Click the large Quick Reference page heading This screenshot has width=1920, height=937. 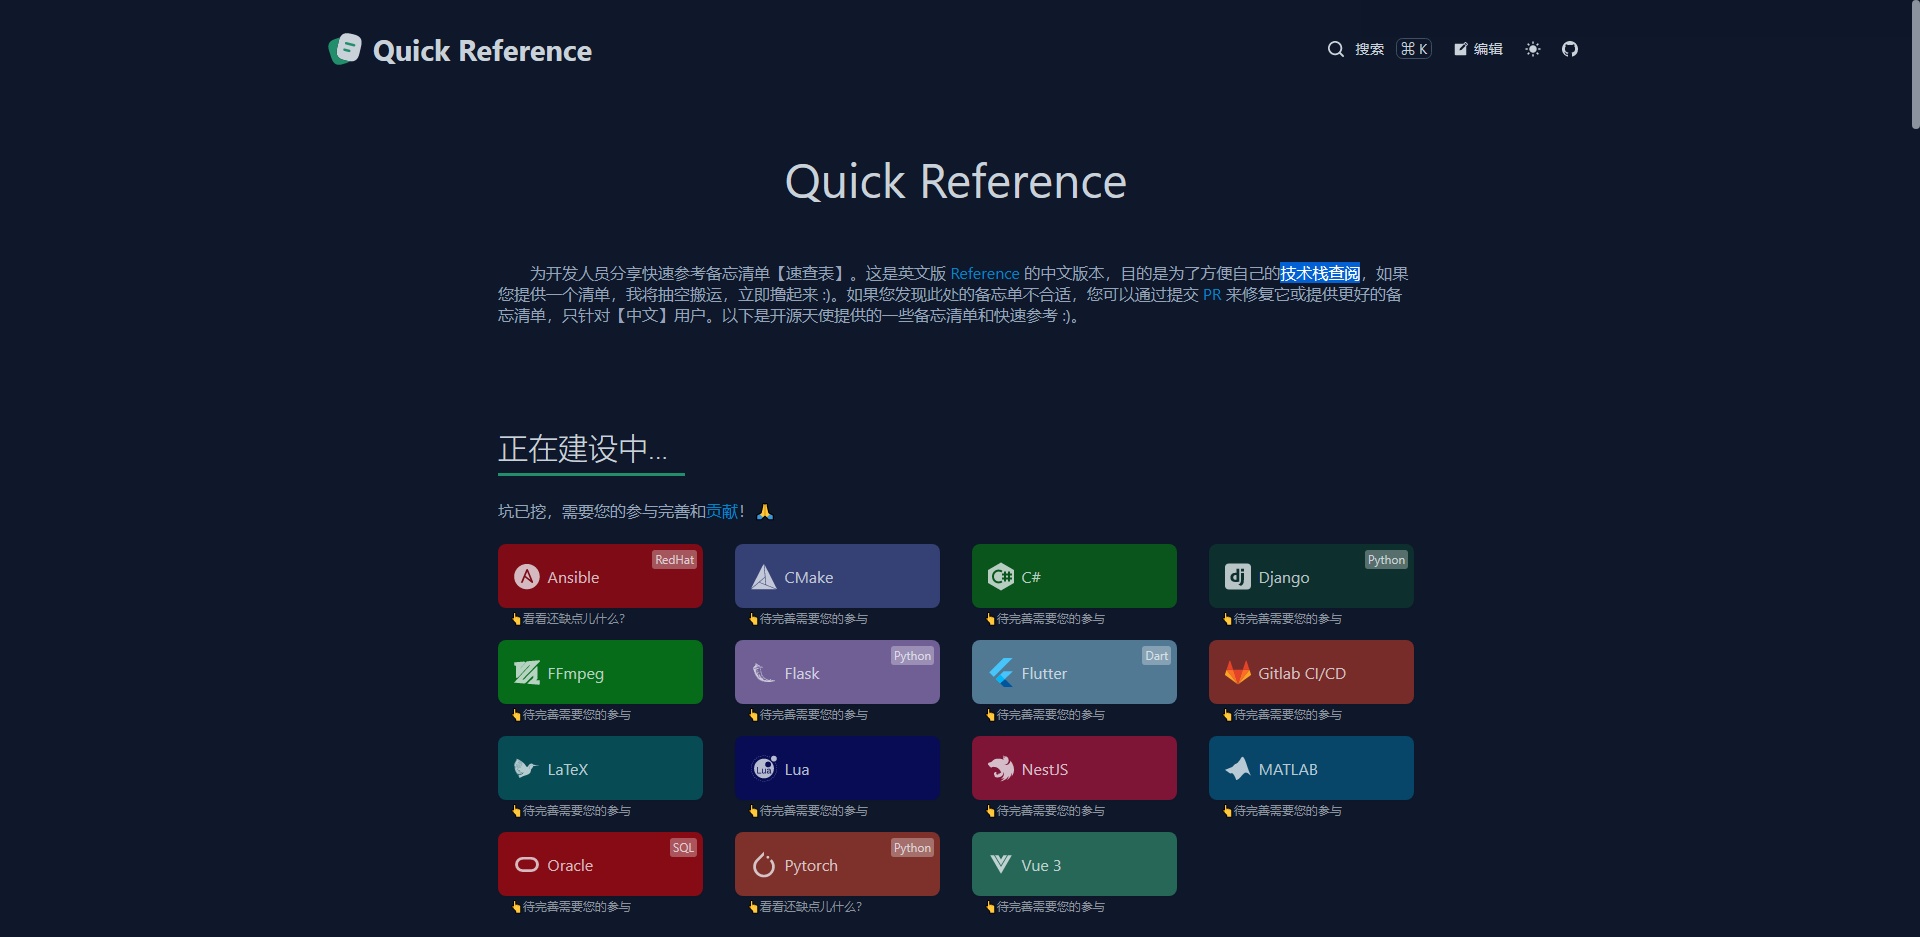pos(956,182)
